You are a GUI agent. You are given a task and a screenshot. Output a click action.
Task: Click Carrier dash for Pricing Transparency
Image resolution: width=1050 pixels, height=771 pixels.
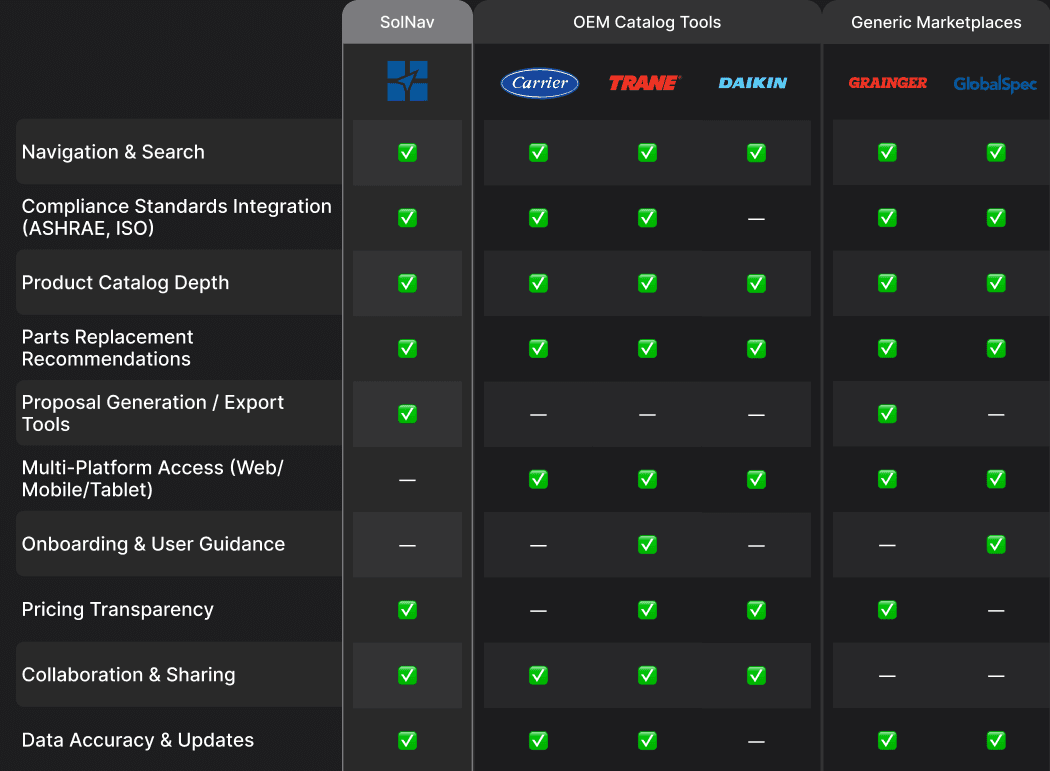(538, 611)
